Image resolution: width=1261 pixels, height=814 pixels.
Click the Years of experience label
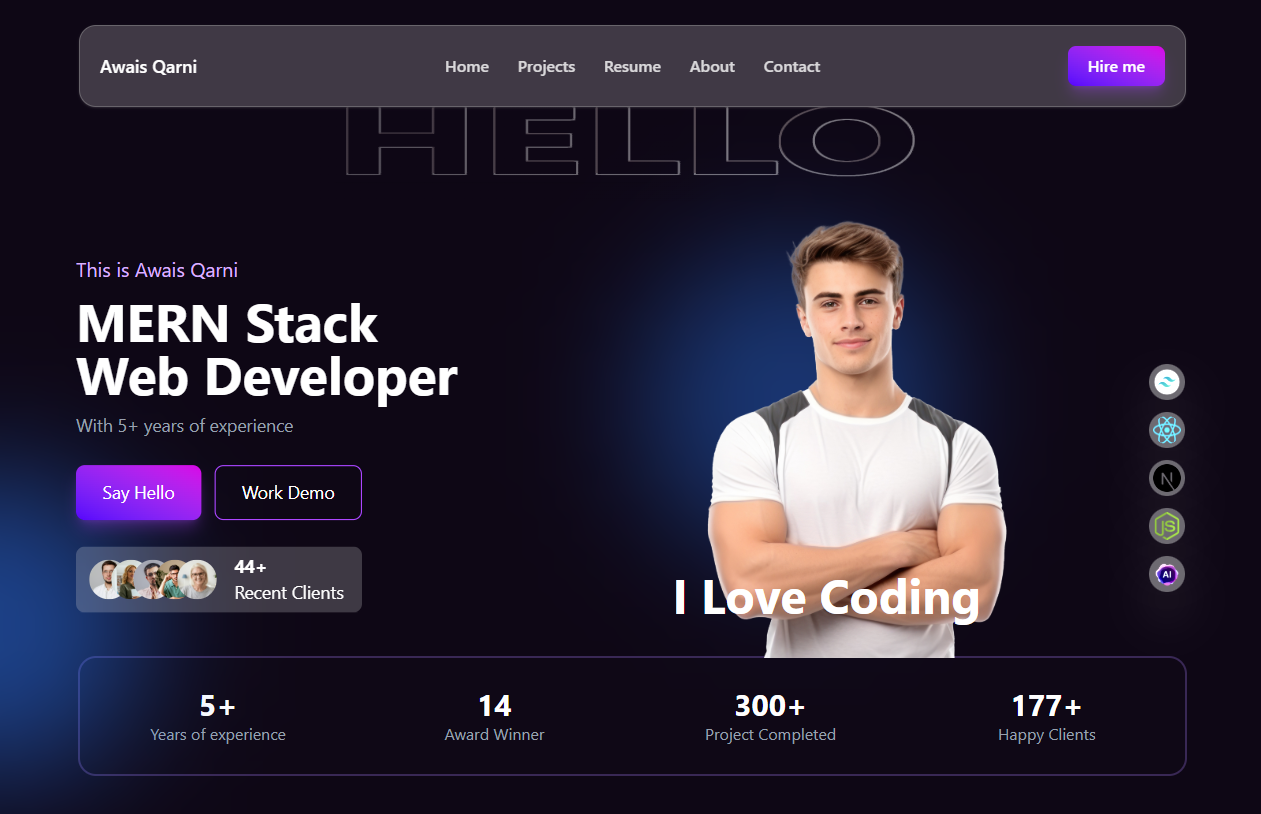(218, 735)
